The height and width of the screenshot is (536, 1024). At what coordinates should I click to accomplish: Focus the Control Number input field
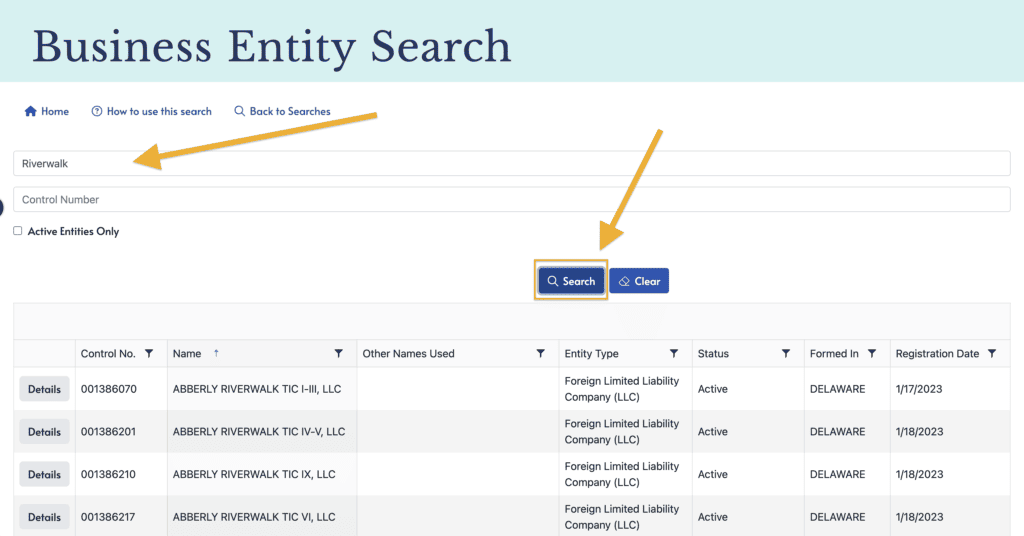click(x=511, y=200)
